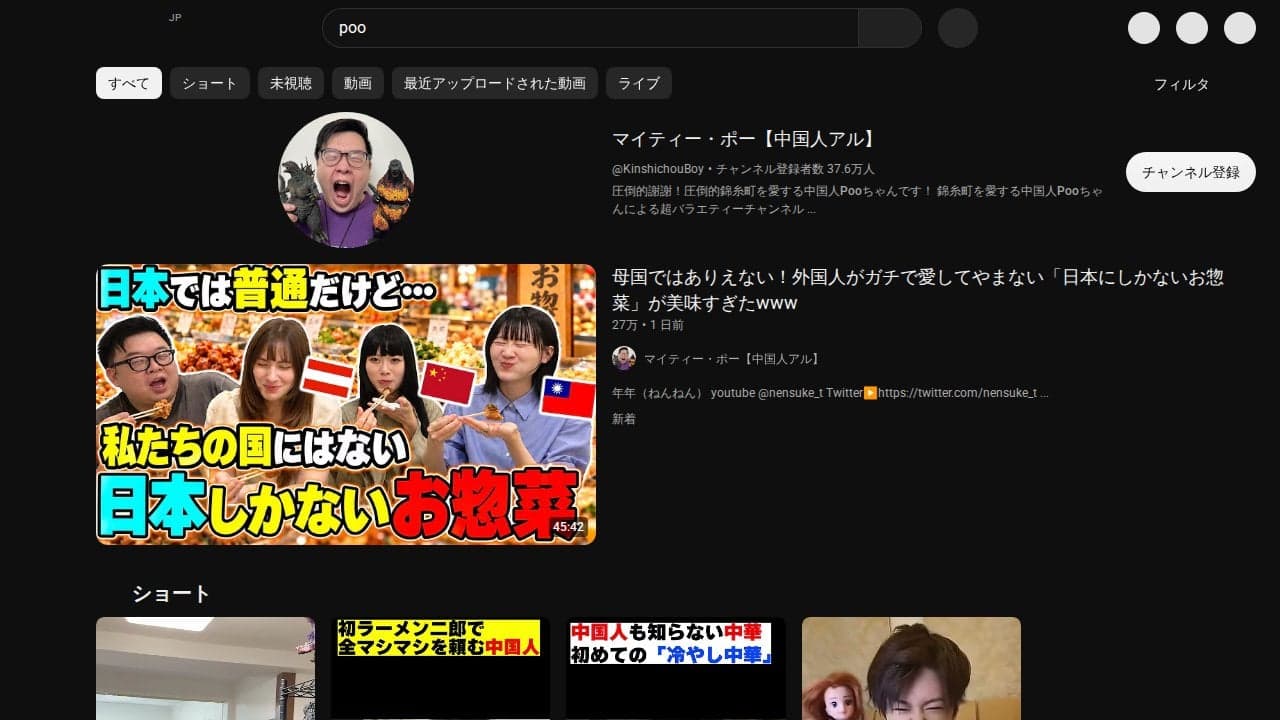Click the 新着 badge
1280x720 pixels.
(x=624, y=419)
